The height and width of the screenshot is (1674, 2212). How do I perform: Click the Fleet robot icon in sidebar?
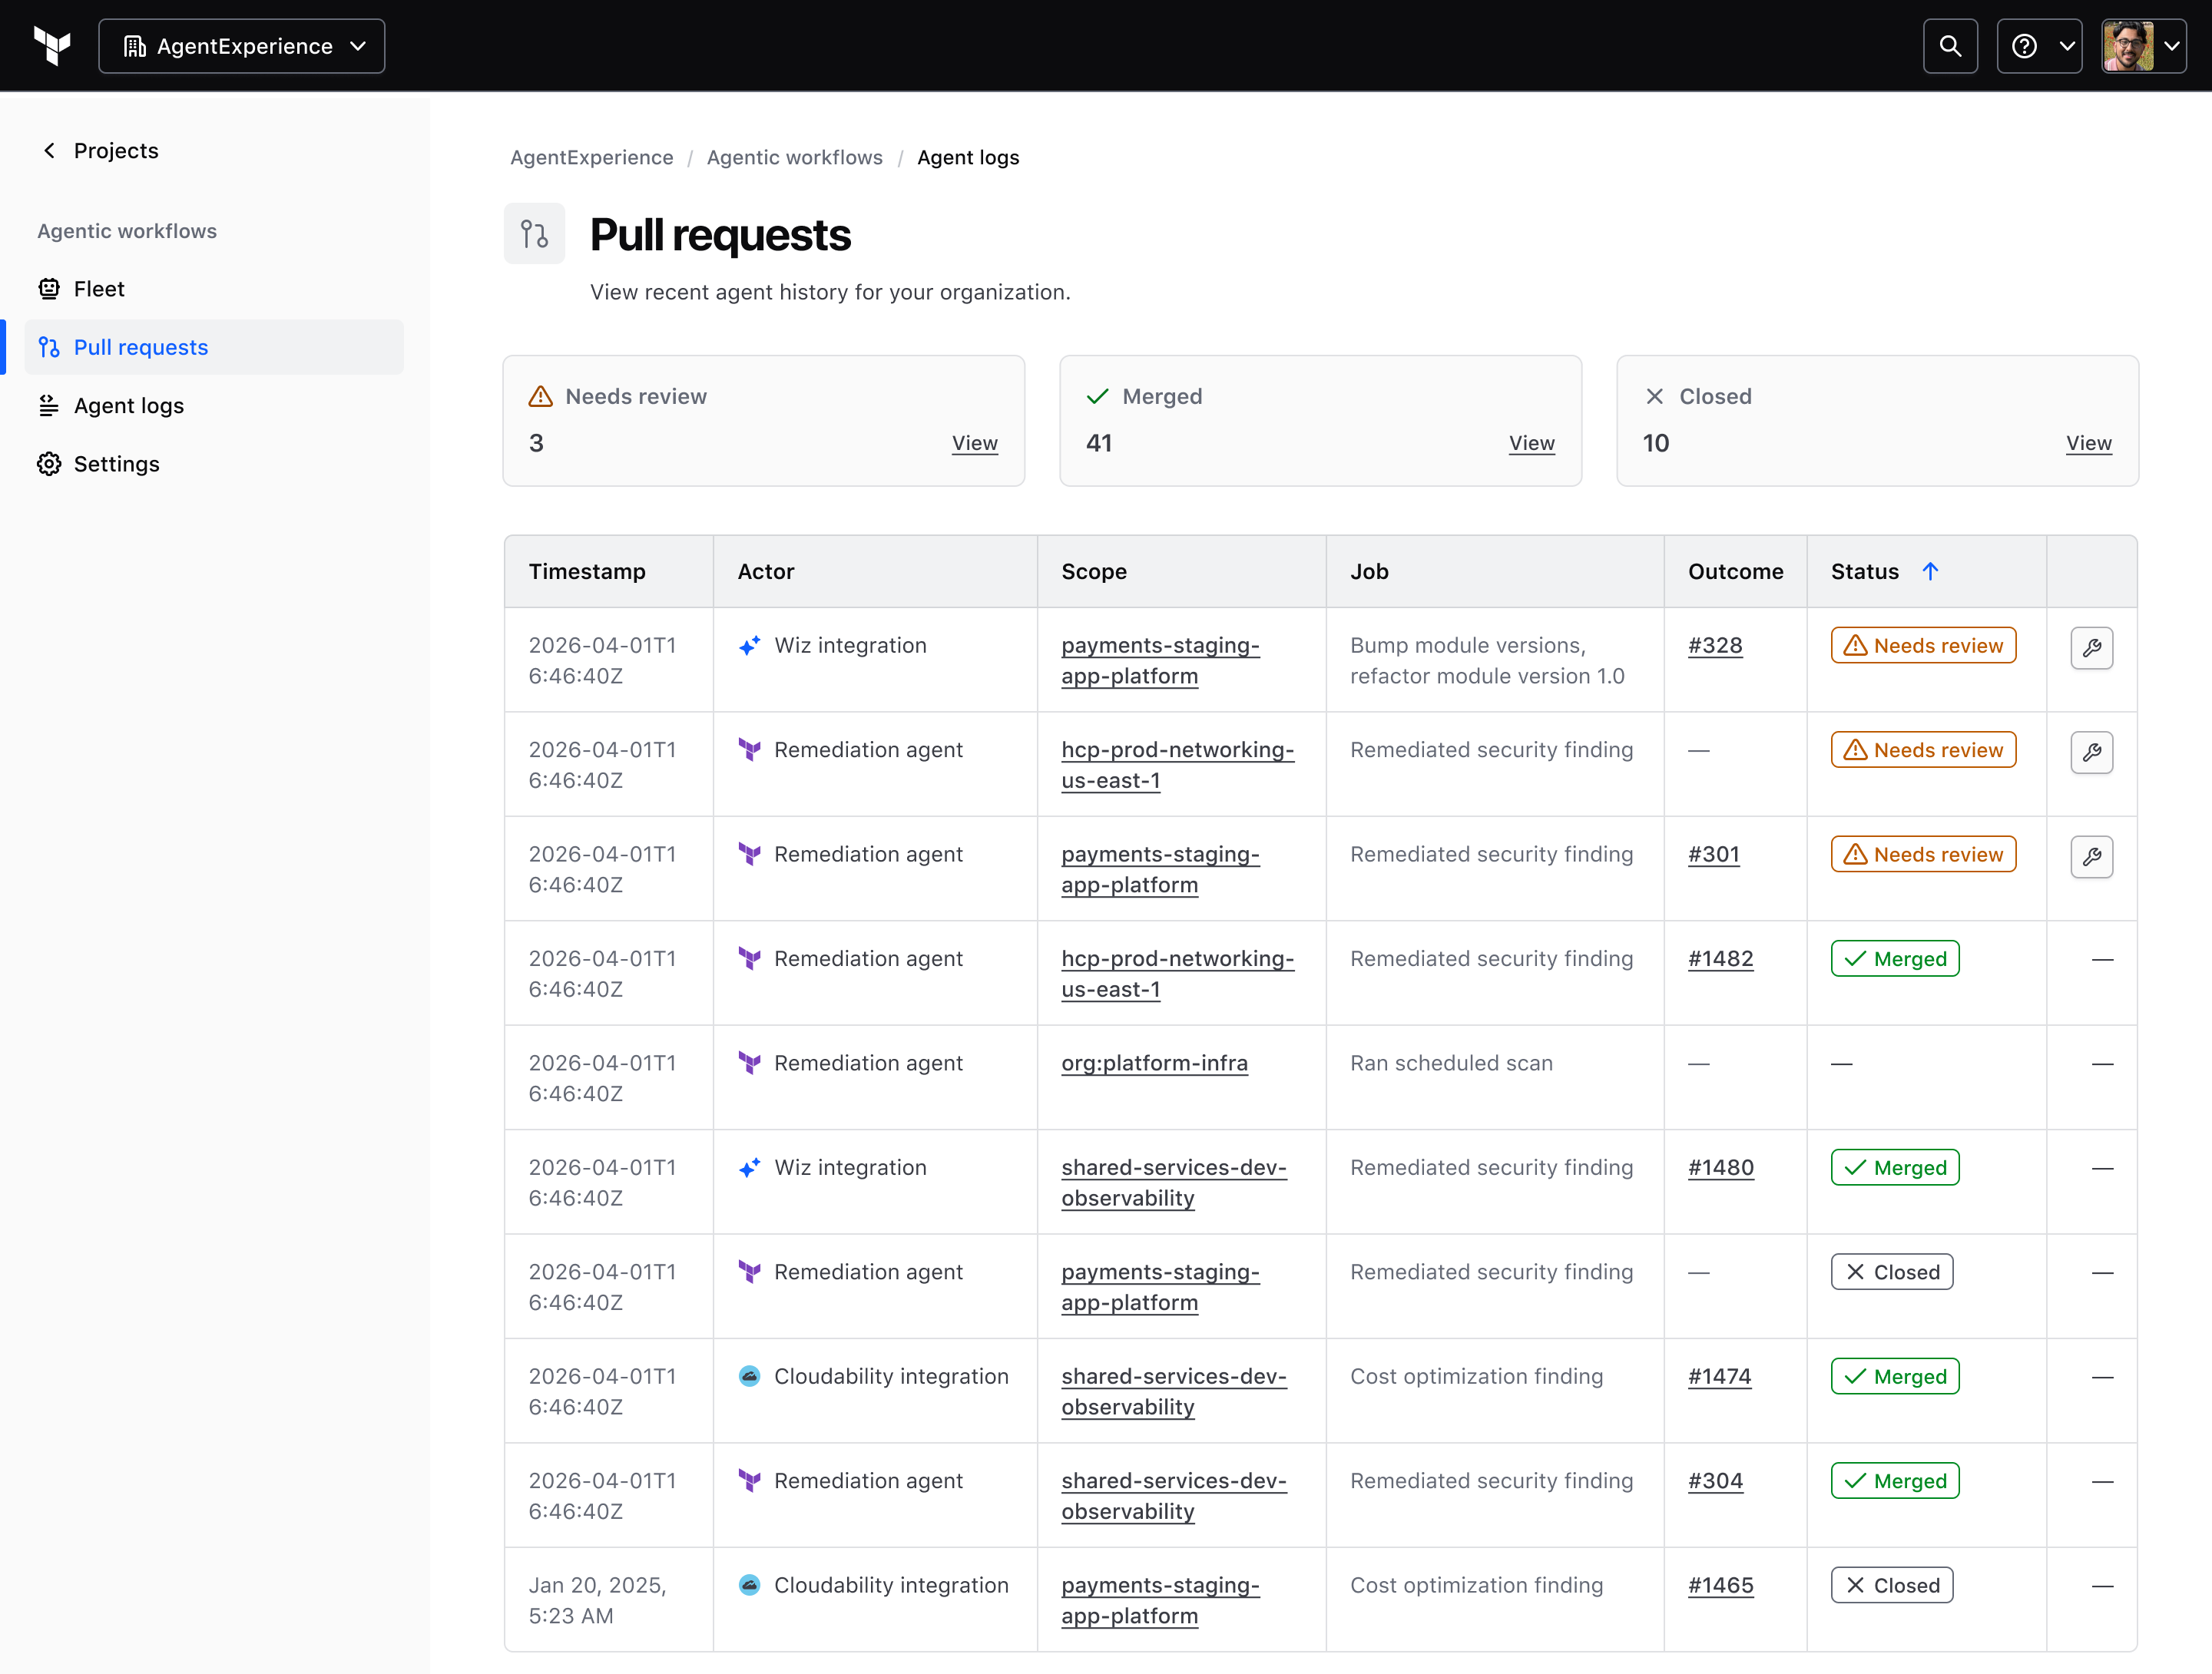(x=49, y=289)
